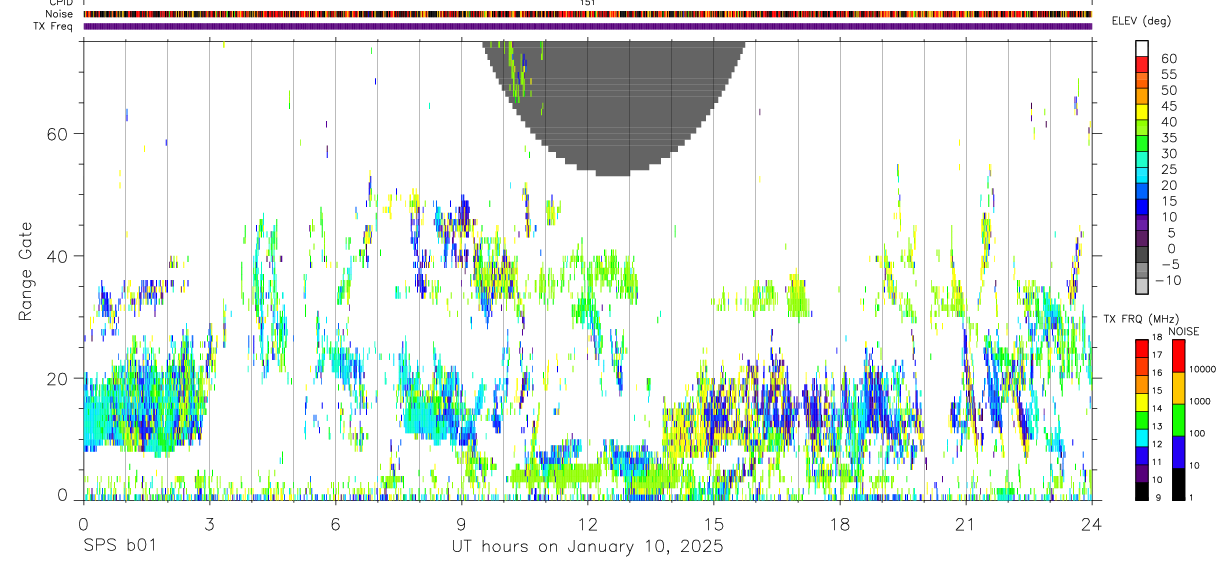Click the yellow segment of TX FRQ colorbar

click(1142, 402)
